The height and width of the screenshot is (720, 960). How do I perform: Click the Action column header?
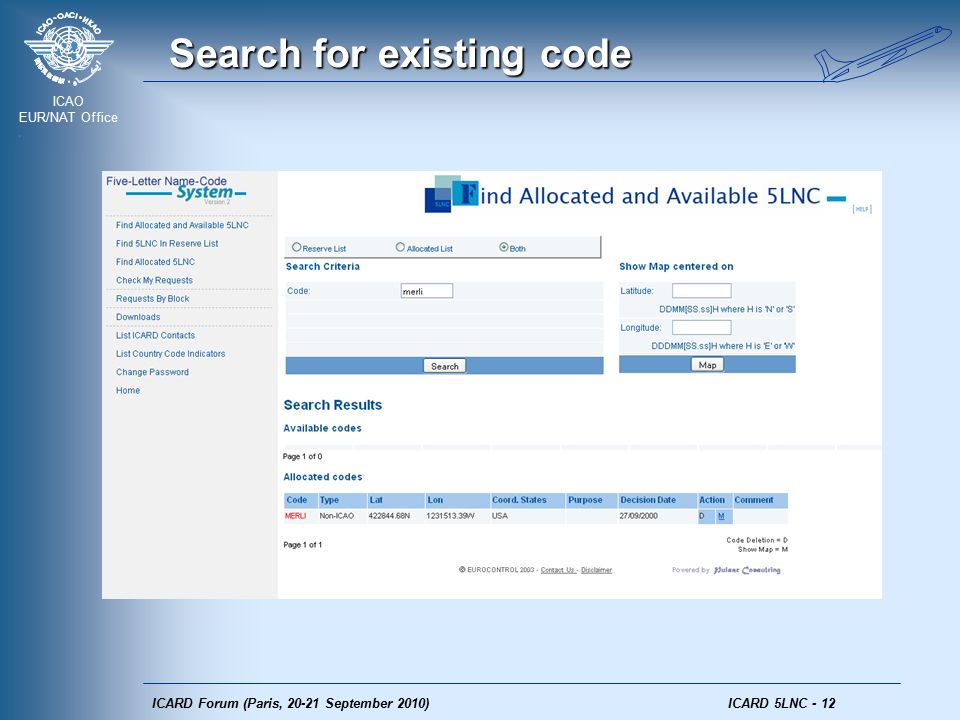tap(714, 500)
